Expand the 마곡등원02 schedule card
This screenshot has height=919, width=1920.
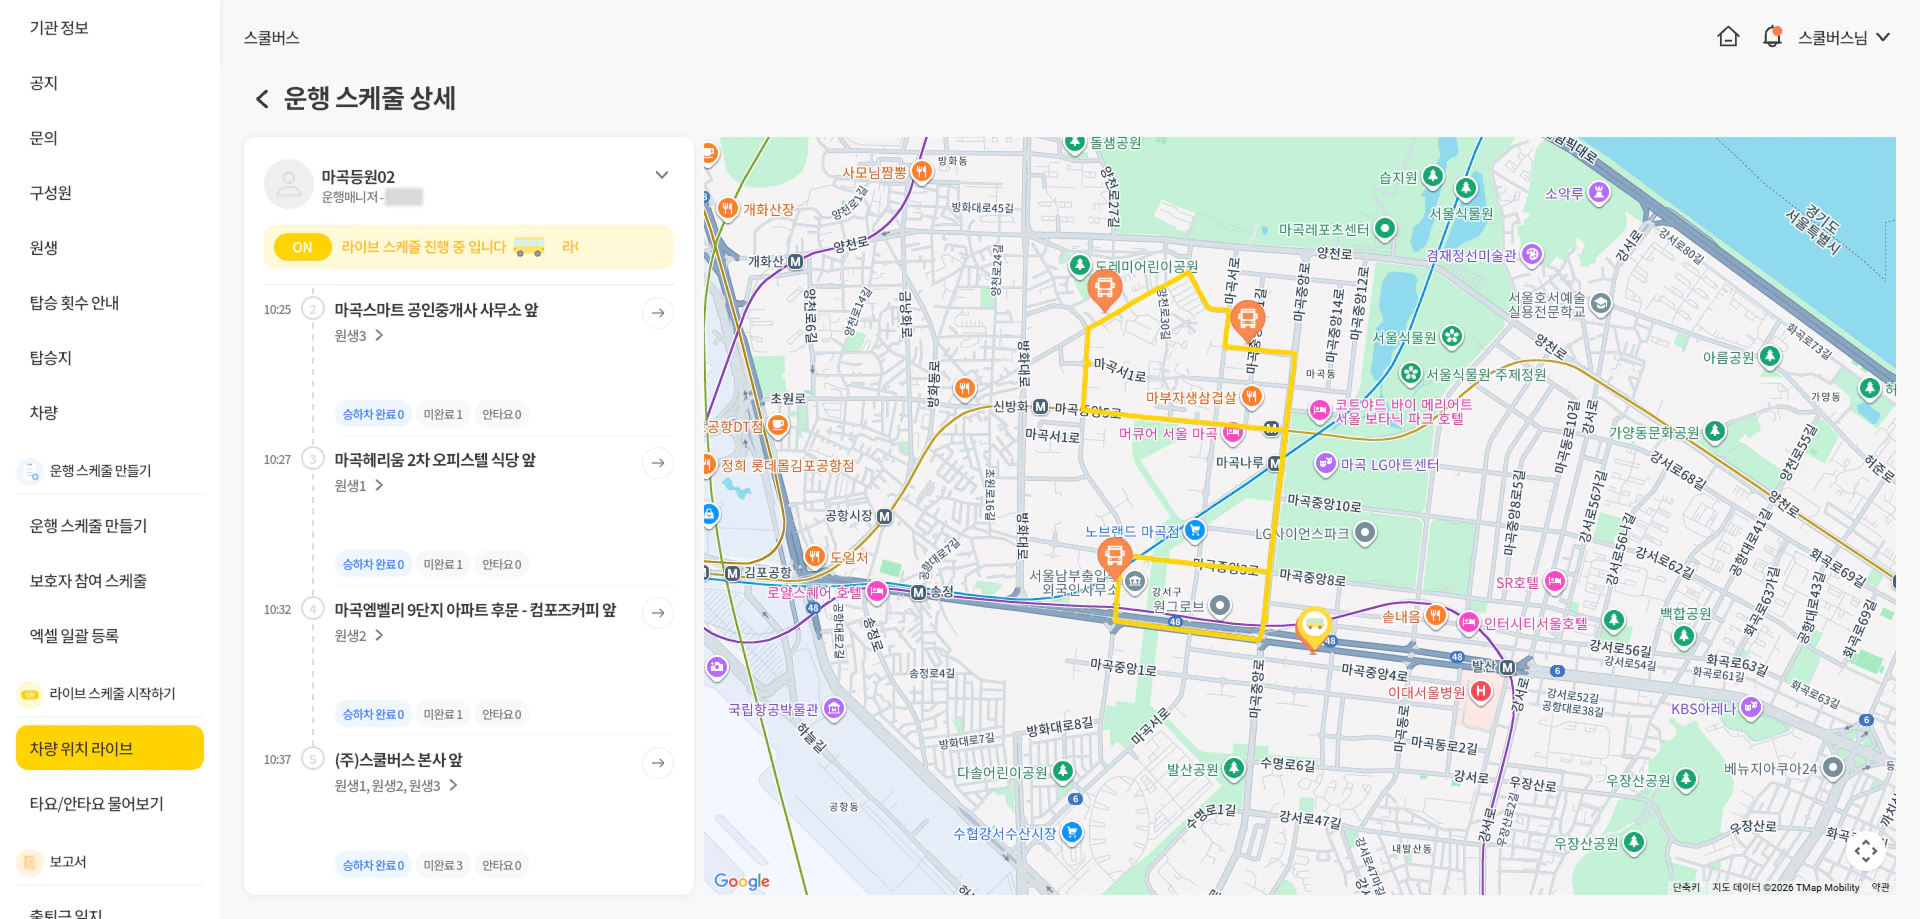[661, 175]
